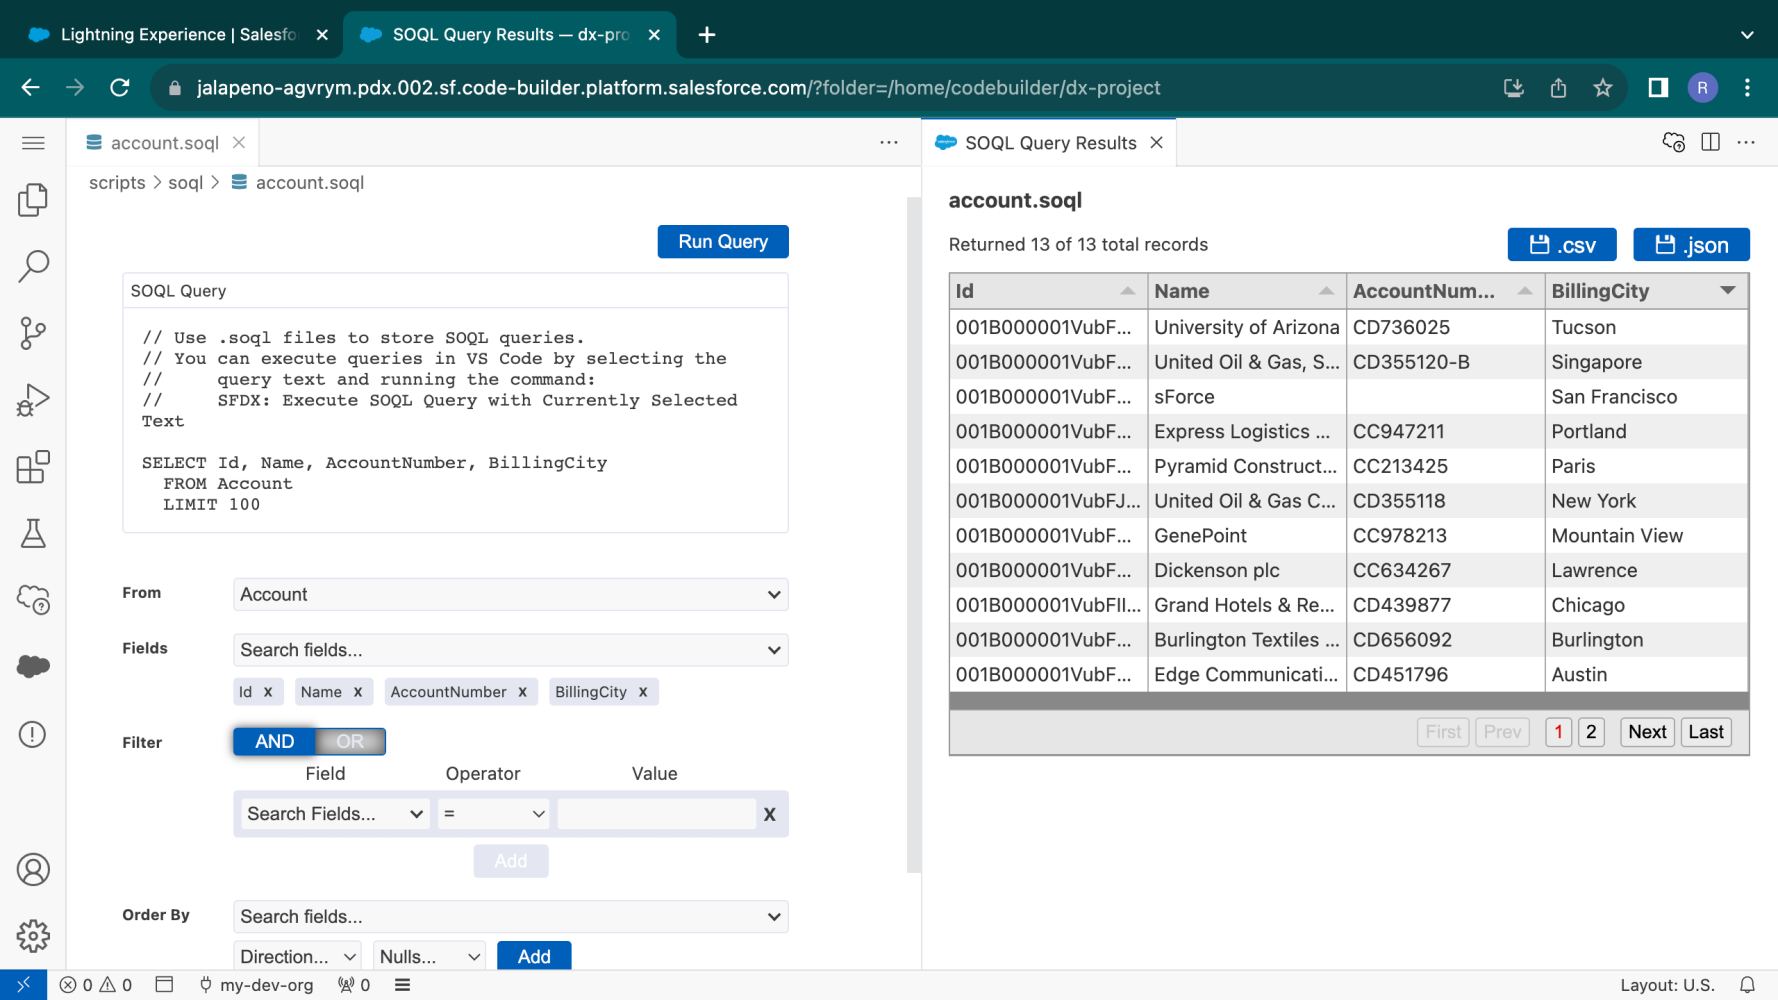Viewport: 1778px width, 1000px height.
Task: Select the Tucson billing city cell
Action: pyautogui.click(x=1646, y=327)
